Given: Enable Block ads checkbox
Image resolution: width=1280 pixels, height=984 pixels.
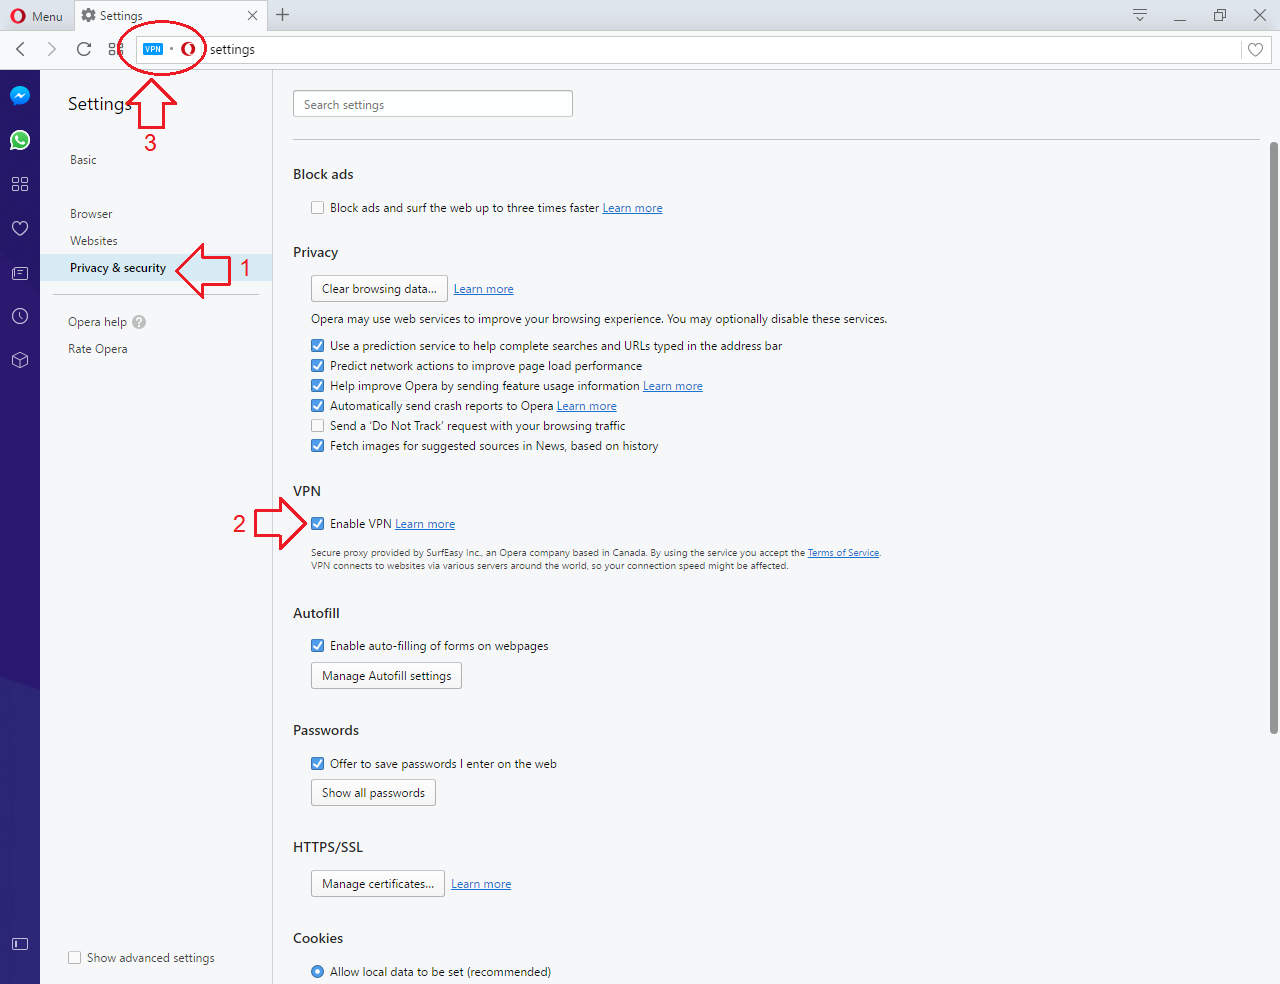Looking at the screenshot, I should 317,208.
